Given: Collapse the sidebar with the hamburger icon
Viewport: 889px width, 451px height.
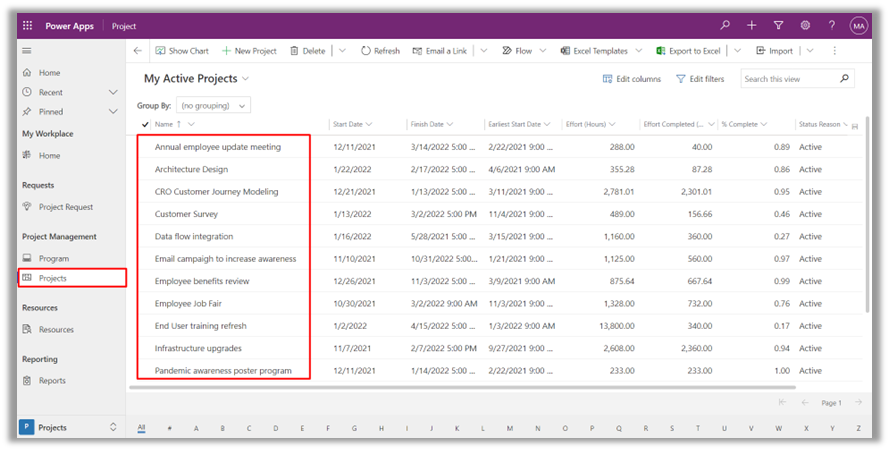Looking at the screenshot, I should 27,50.
